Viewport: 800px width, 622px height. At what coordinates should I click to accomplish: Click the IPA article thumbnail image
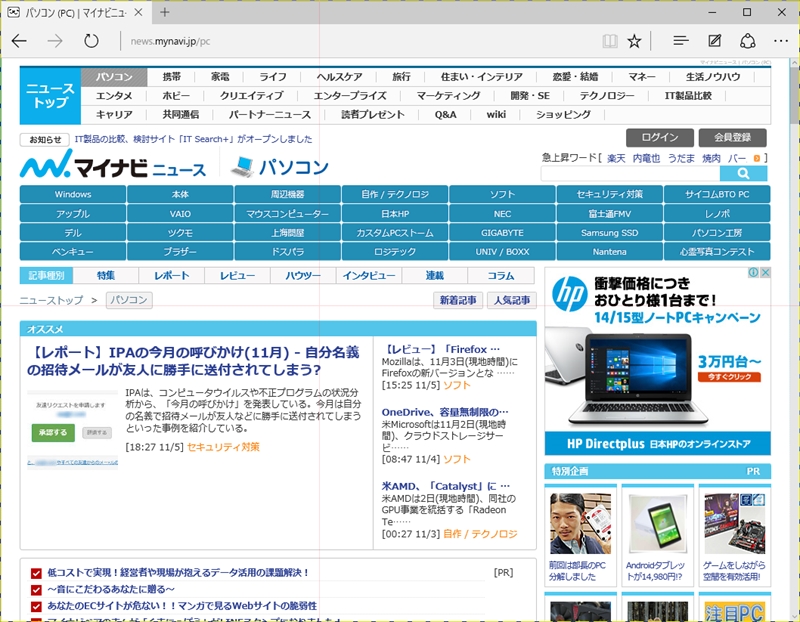(x=72, y=429)
